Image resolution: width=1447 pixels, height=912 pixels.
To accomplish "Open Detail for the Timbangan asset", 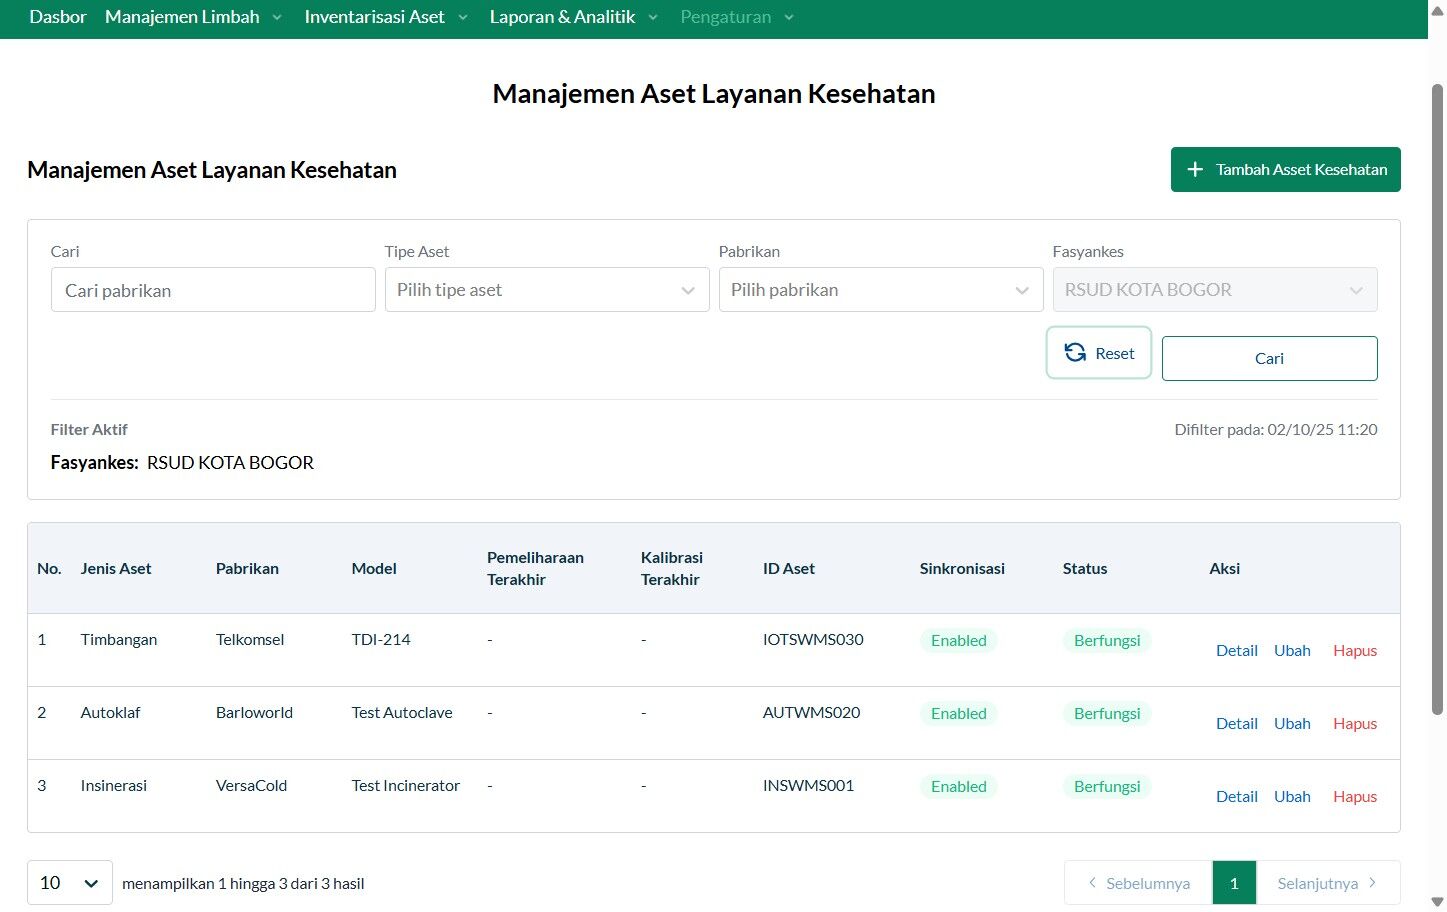I will click(1236, 651).
